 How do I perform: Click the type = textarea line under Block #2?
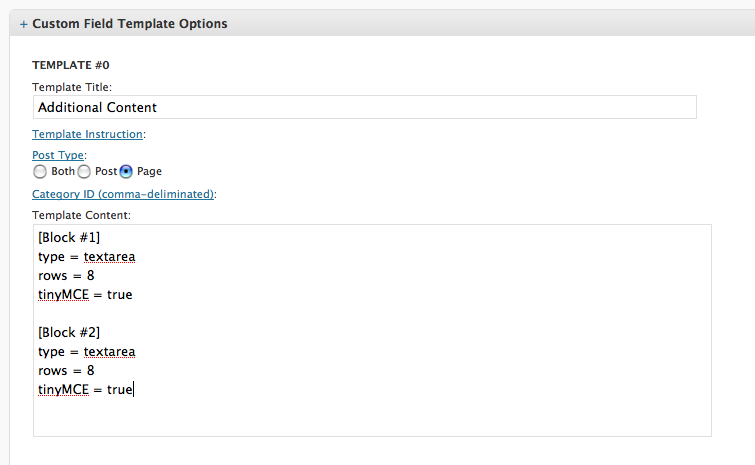(x=87, y=352)
